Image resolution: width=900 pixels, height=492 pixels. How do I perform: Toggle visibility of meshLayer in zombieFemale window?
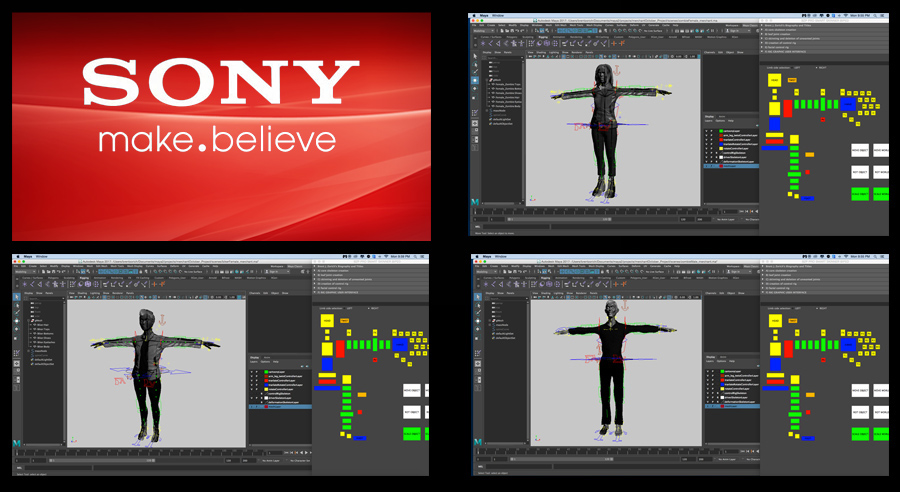pos(707,166)
